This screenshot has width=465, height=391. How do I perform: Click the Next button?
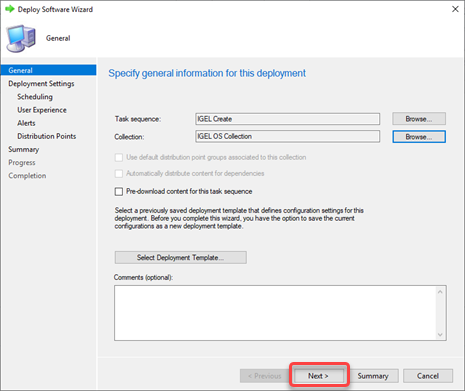point(319,376)
